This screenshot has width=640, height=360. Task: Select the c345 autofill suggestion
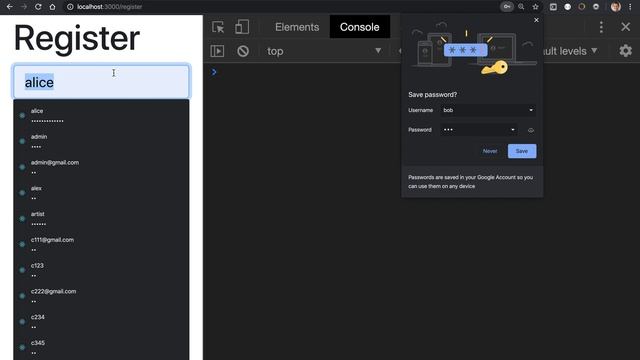tap(101, 347)
